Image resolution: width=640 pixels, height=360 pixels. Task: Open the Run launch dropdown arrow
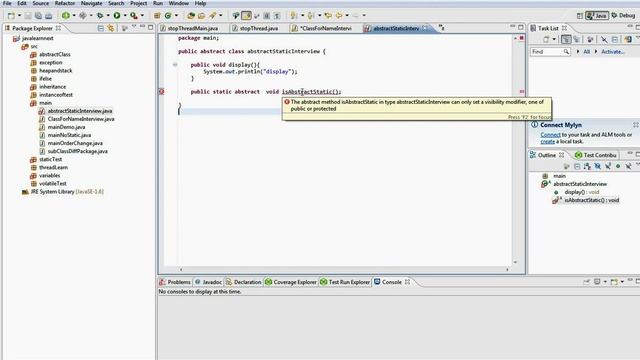click(x=125, y=16)
